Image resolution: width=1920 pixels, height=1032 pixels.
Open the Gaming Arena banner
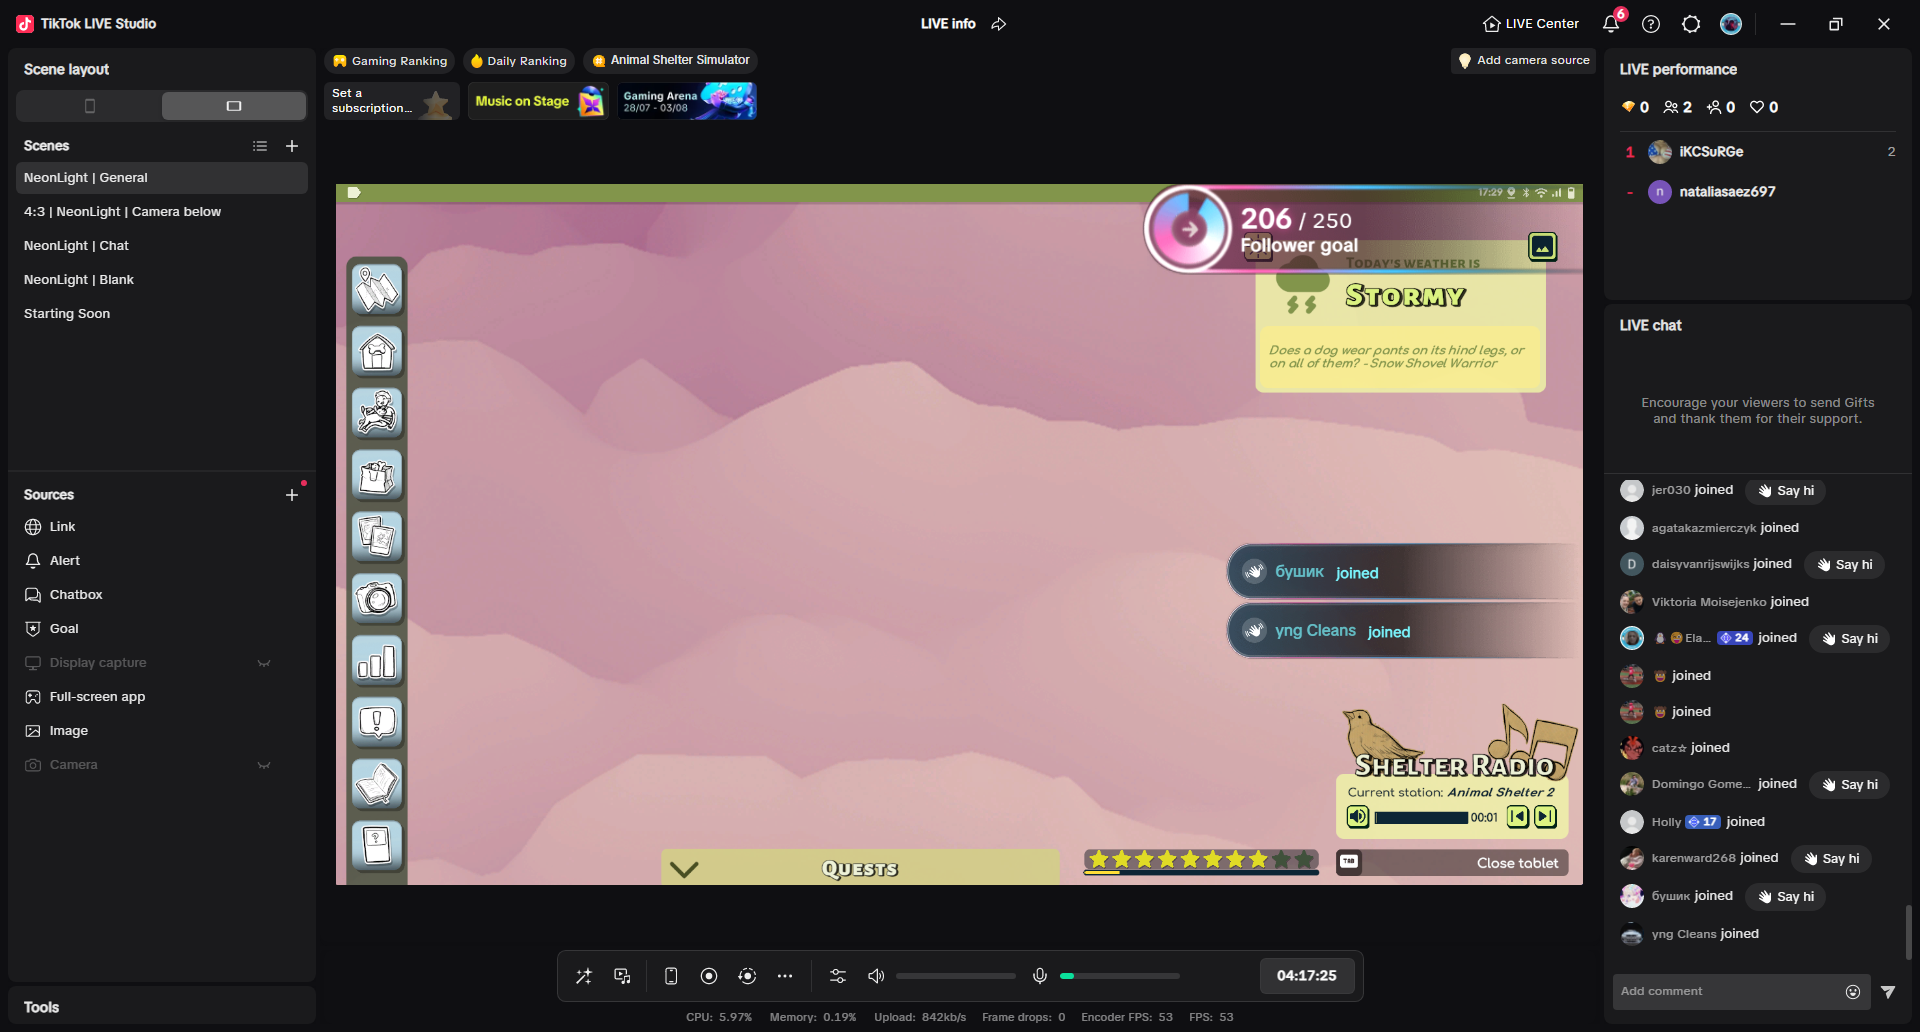click(687, 101)
